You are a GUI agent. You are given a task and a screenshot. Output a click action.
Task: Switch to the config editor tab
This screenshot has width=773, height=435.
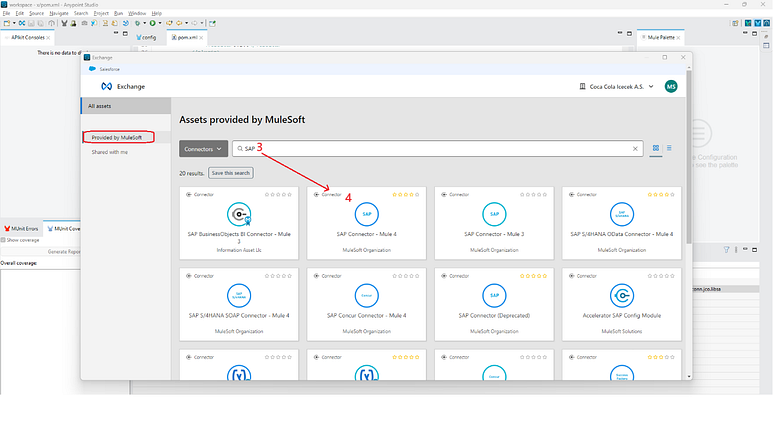[x=146, y=37]
